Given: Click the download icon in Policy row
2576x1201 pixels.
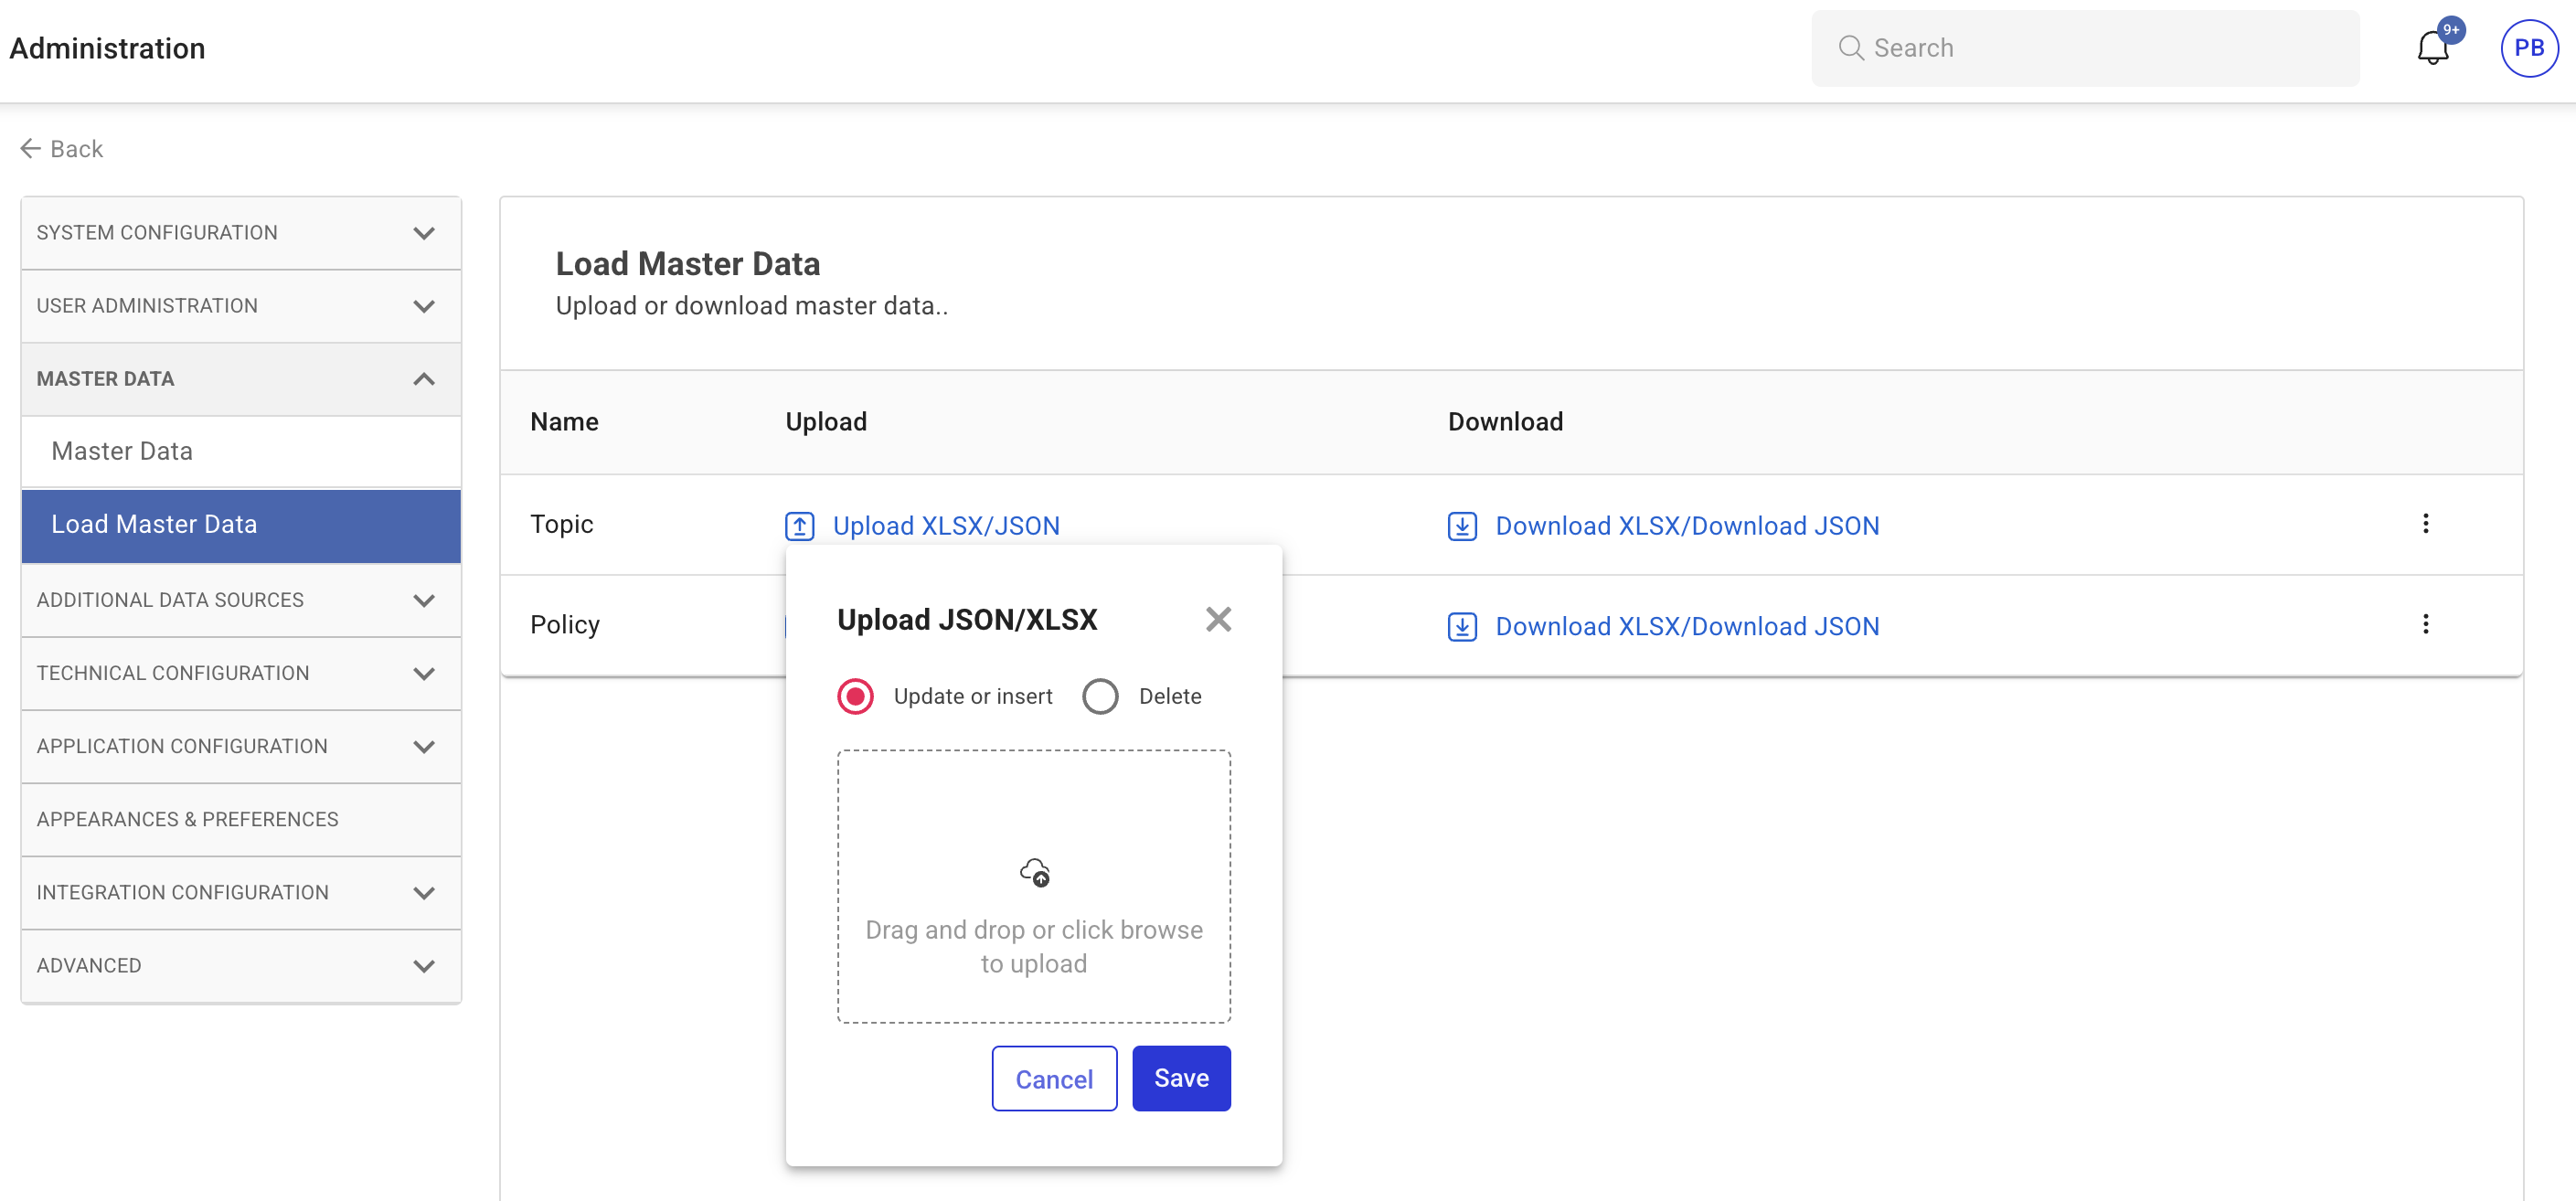Looking at the screenshot, I should point(1461,627).
